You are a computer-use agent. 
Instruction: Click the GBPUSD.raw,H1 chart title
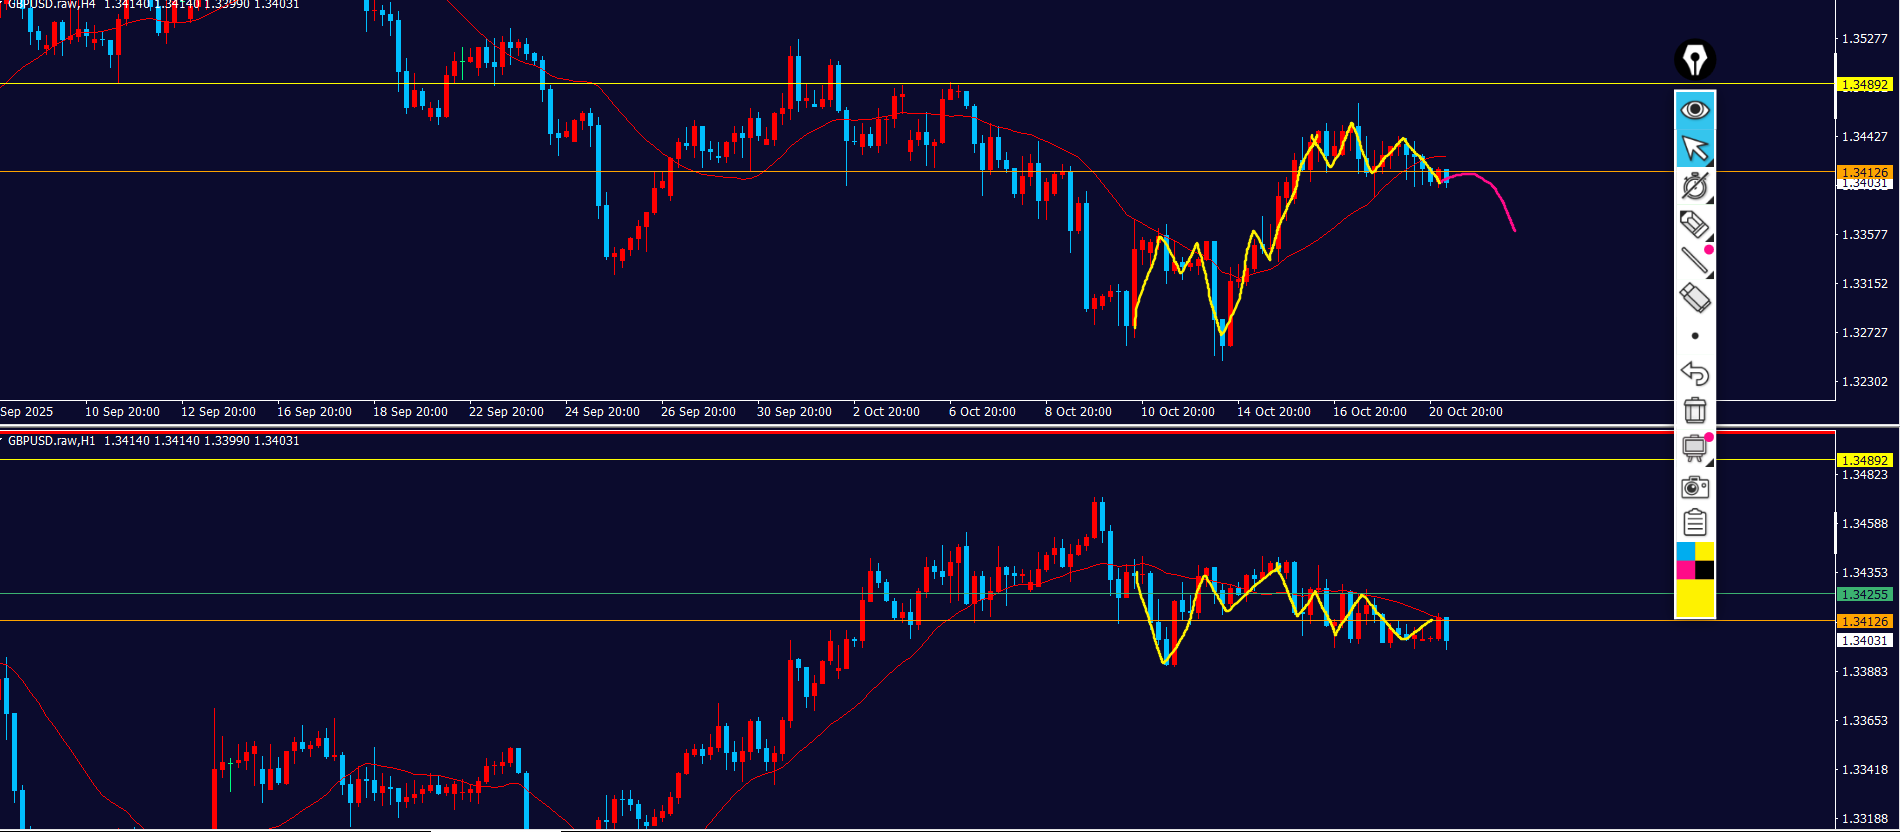click(52, 441)
